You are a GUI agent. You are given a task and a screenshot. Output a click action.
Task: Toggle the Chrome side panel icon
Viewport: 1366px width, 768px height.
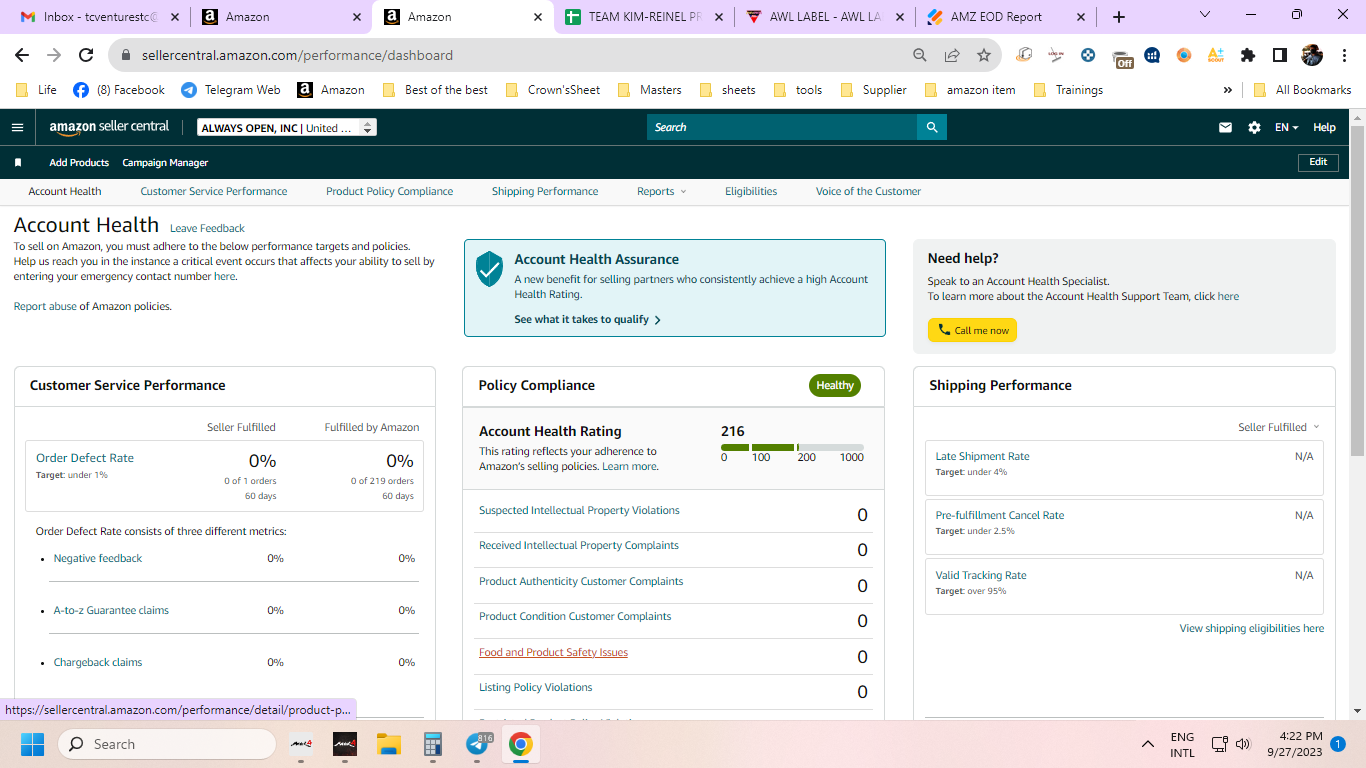point(1279,55)
